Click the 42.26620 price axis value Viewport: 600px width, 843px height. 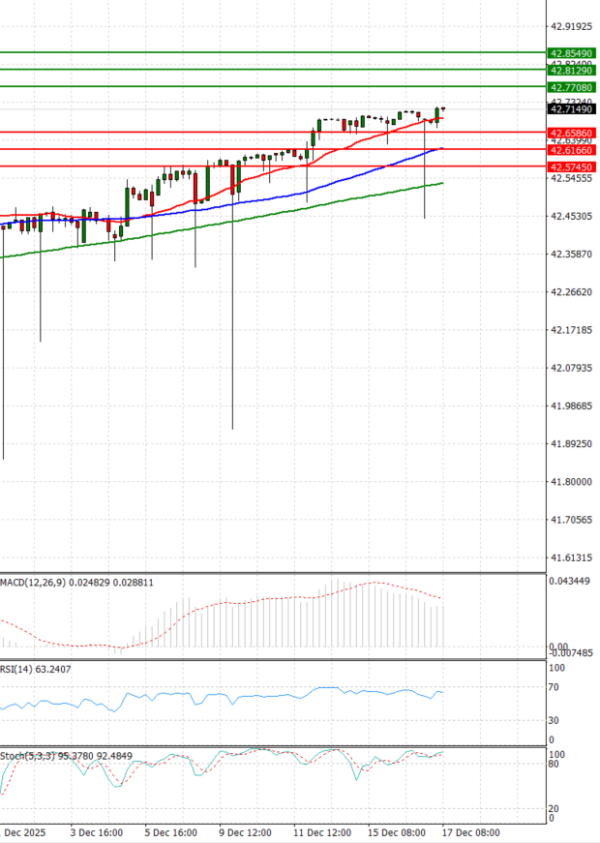click(571, 292)
